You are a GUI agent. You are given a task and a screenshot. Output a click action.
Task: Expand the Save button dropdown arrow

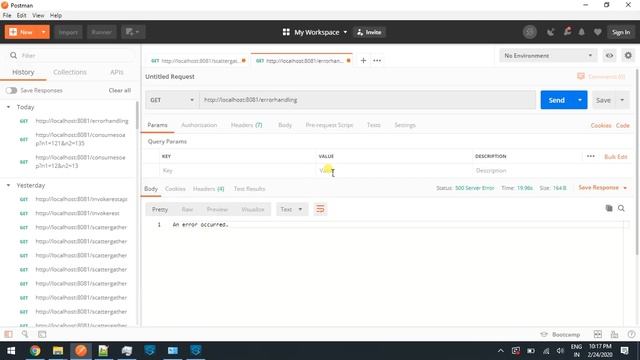(622, 100)
